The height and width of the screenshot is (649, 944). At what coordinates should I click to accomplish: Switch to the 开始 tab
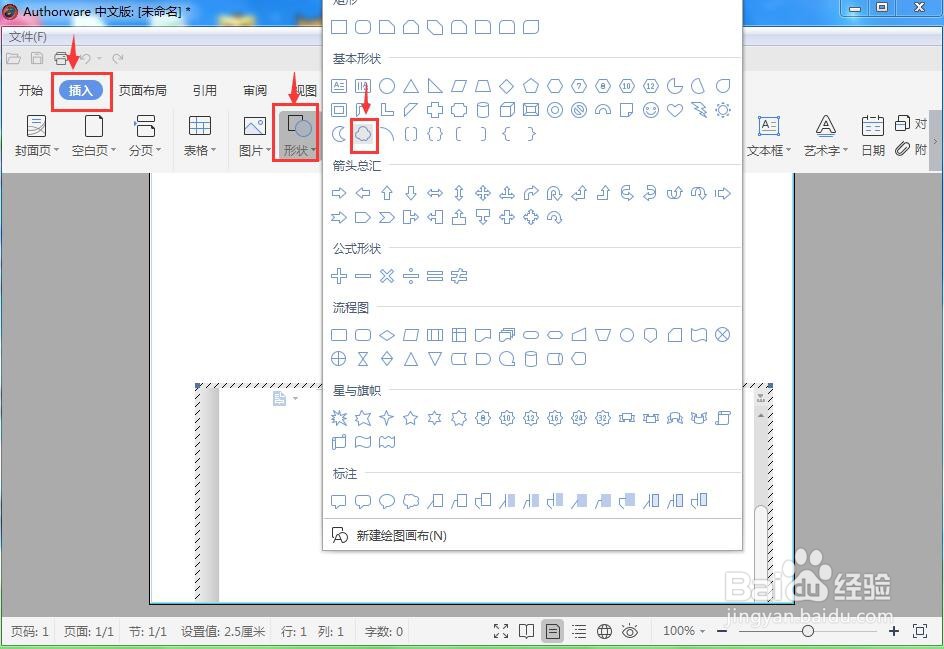click(31, 90)
